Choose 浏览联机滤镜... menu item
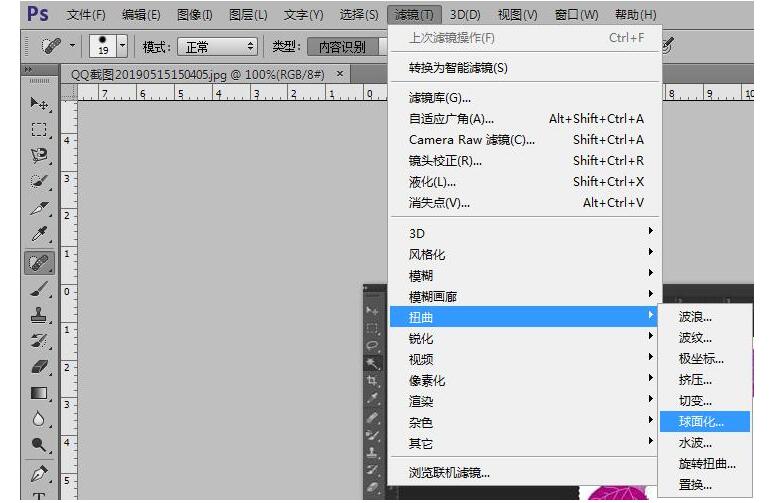775x503 pixels. pyautogui.click(x=525, y=473)
